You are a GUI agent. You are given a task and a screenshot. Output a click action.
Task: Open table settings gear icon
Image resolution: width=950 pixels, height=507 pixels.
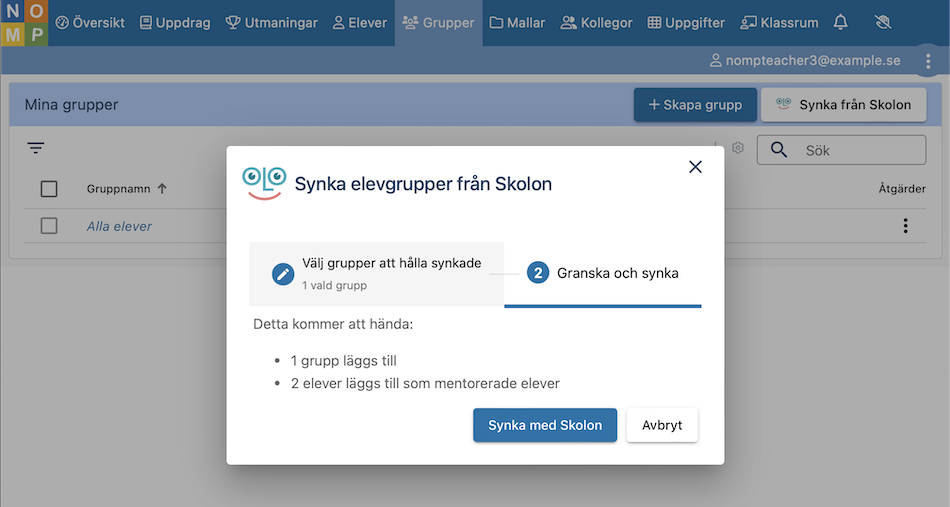[737, 148]
